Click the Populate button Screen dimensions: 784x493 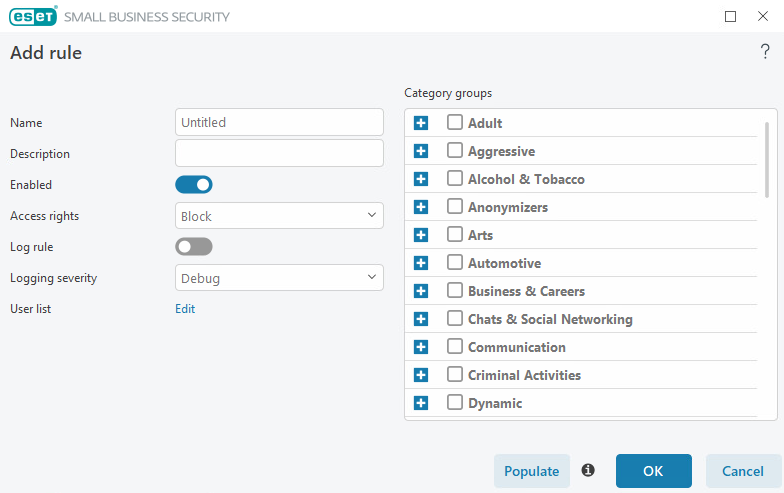[532, 471]
